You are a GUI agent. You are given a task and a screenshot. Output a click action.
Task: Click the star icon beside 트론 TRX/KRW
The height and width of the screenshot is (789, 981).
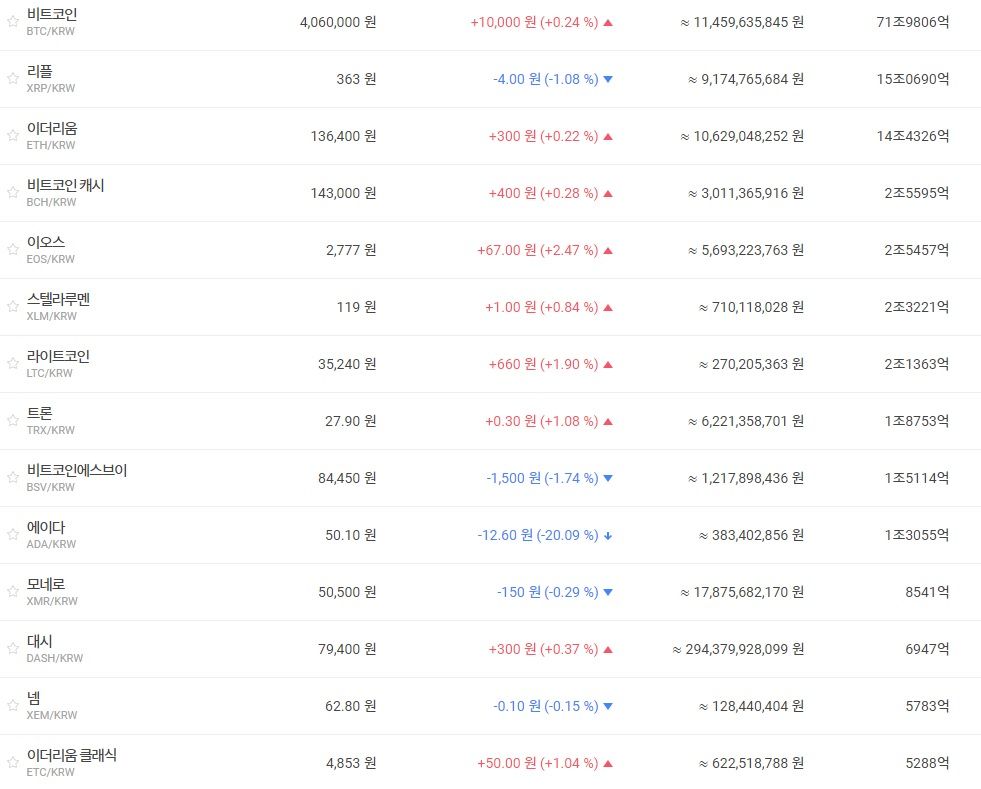13,420
